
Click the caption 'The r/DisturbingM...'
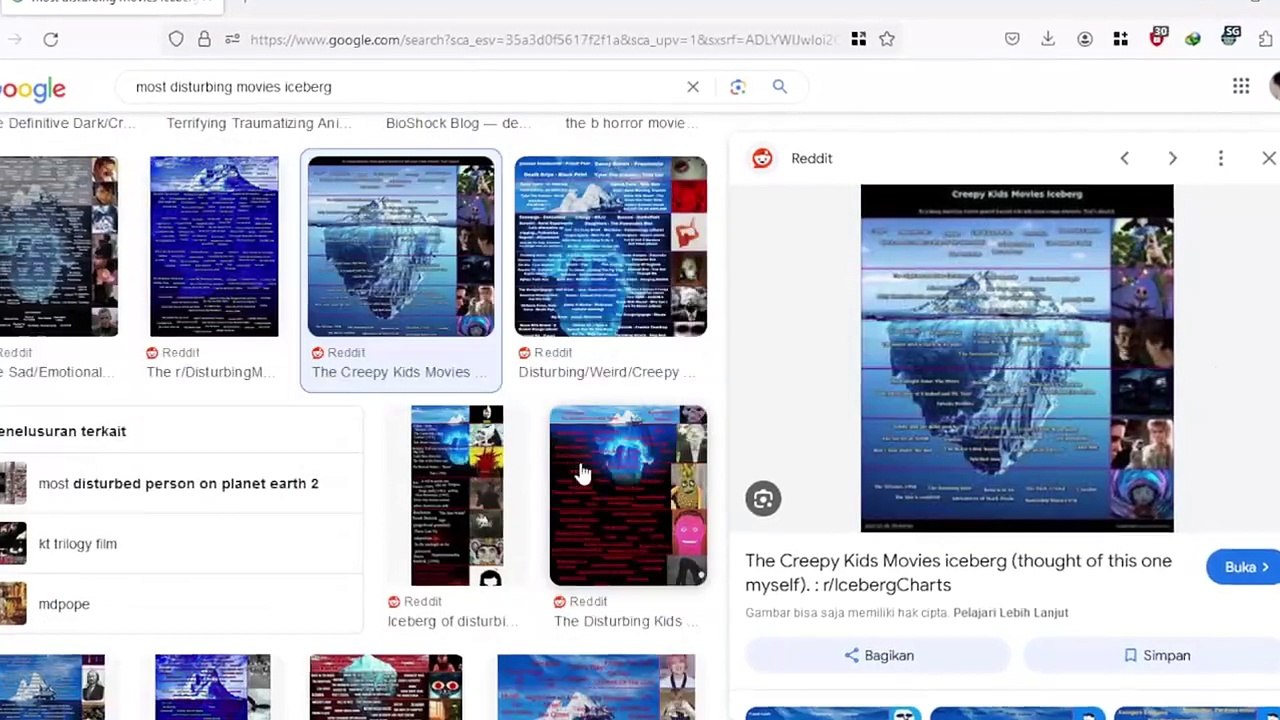pos(211,372)
